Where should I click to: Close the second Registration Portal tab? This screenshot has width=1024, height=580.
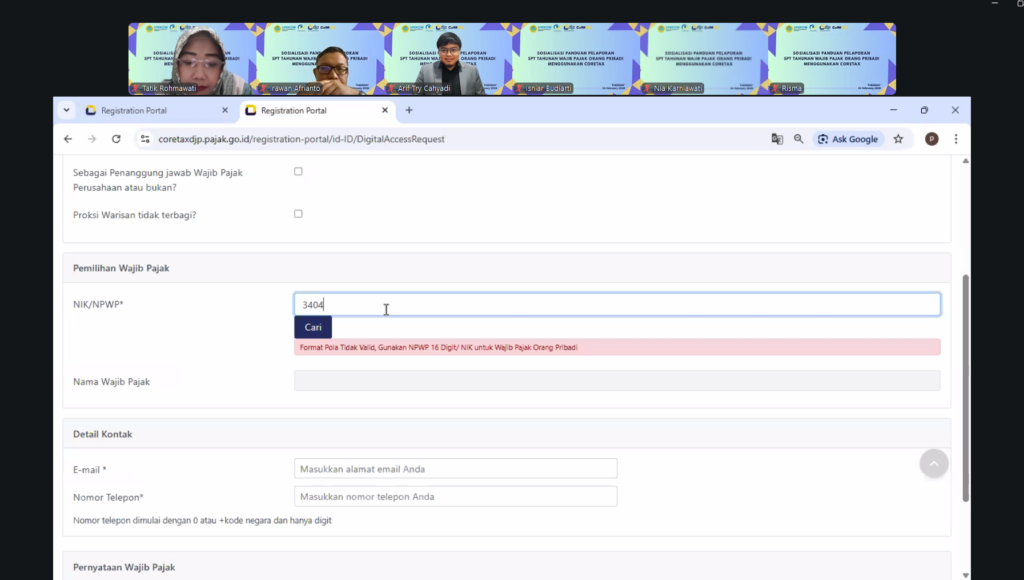pos(385,110)
